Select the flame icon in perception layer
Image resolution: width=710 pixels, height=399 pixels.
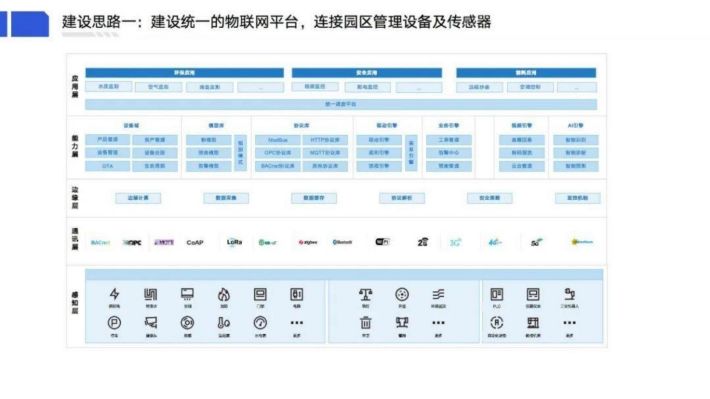(224, 294)
